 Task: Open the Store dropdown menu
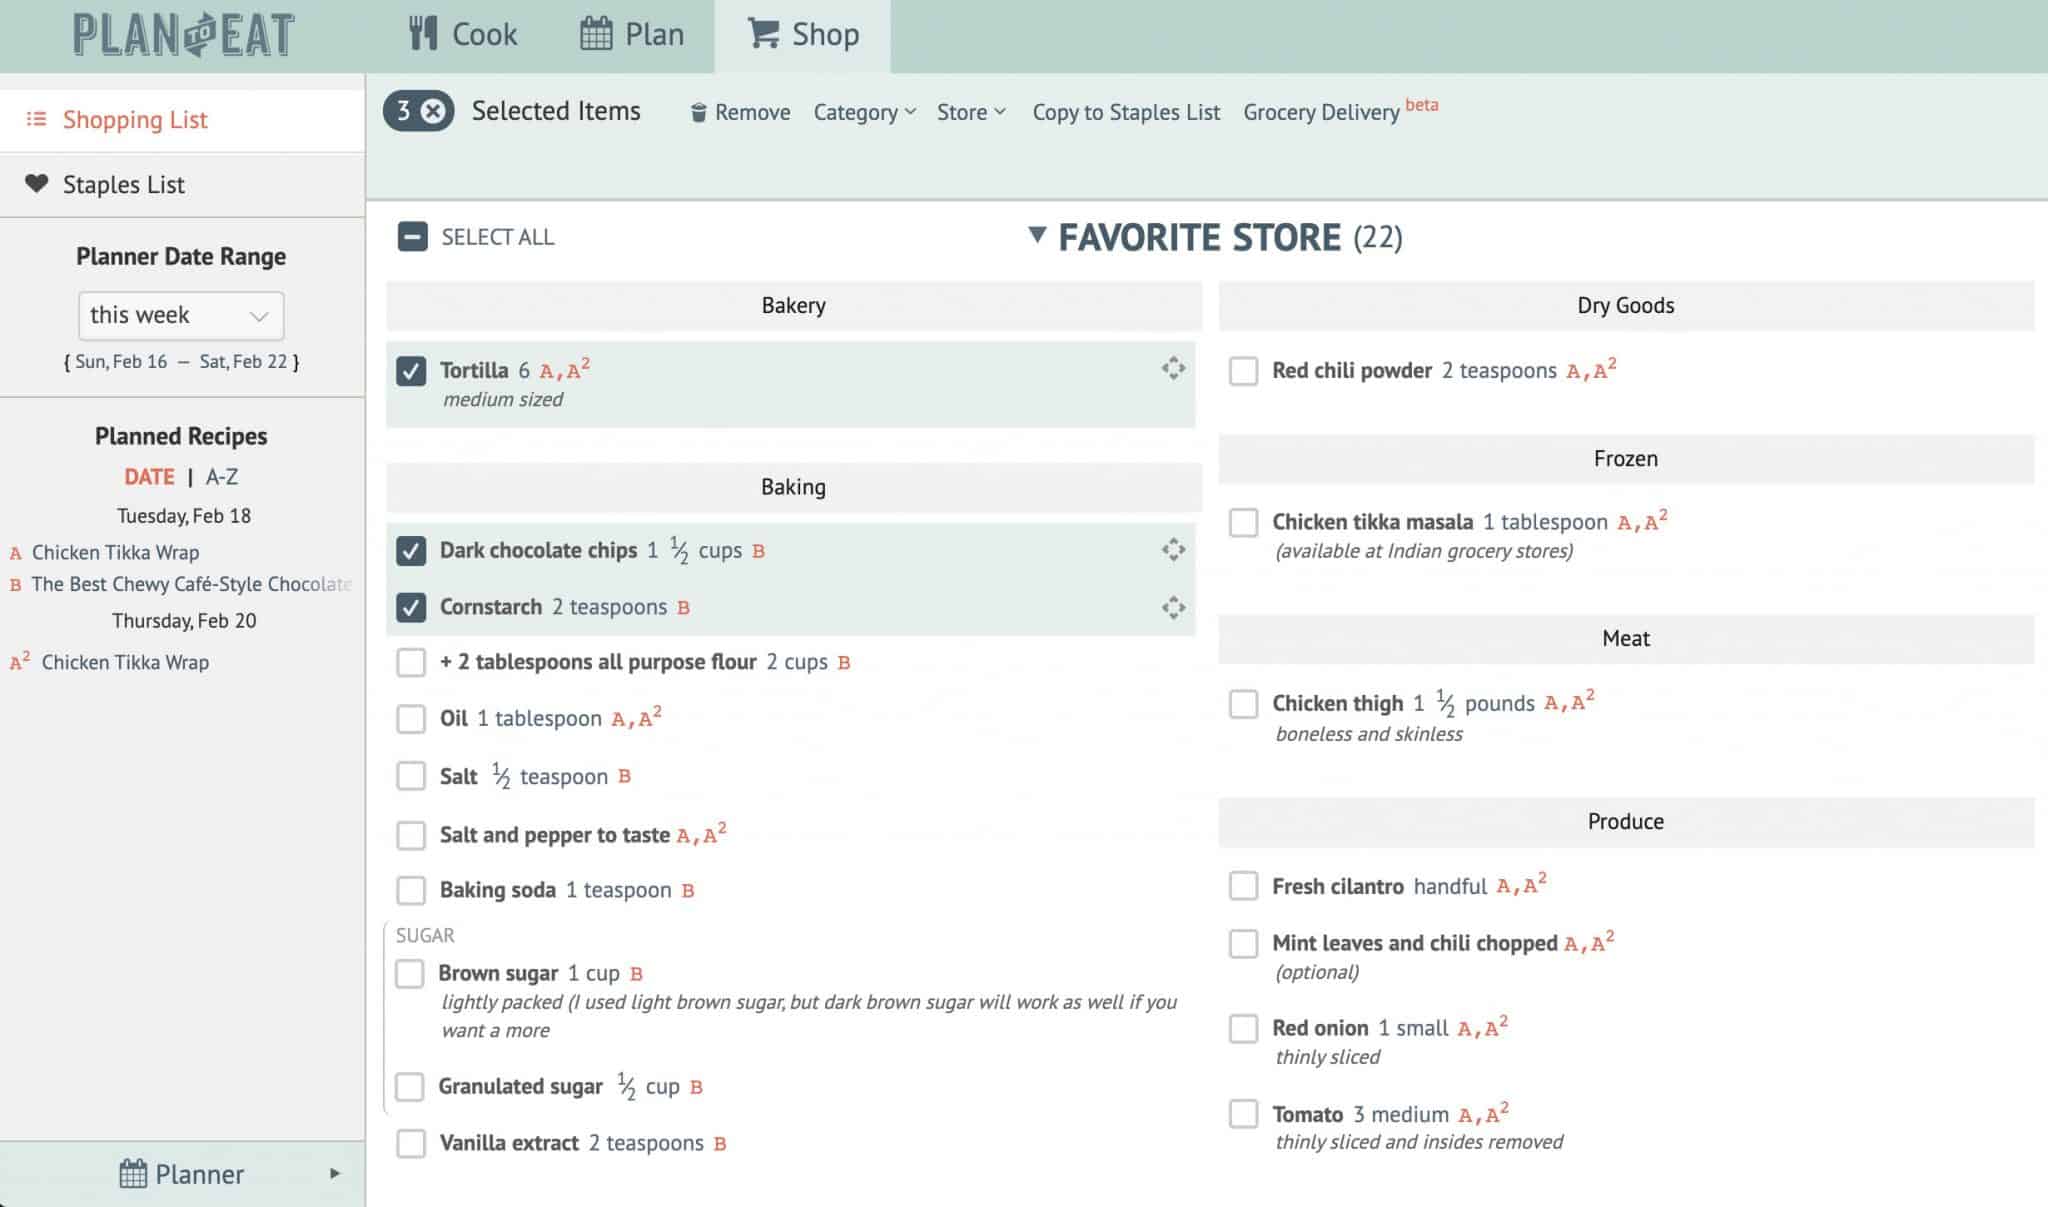970,112
